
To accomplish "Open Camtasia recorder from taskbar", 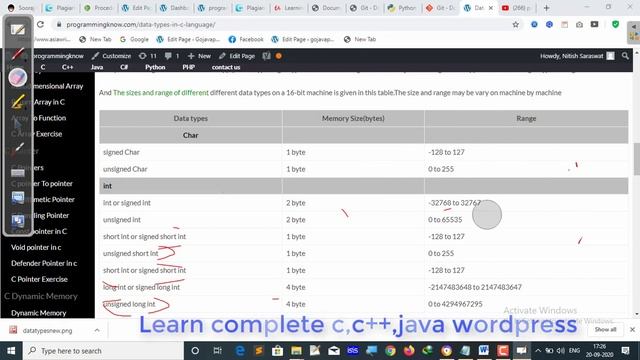I will pos(503,351).
